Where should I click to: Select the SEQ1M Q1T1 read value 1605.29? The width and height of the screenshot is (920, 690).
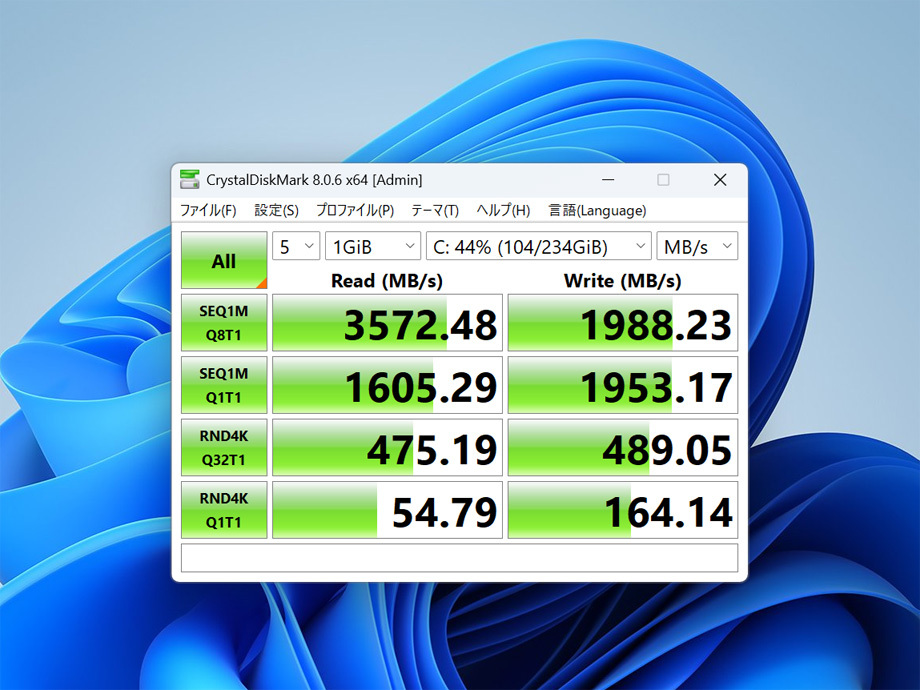point(387,385)
